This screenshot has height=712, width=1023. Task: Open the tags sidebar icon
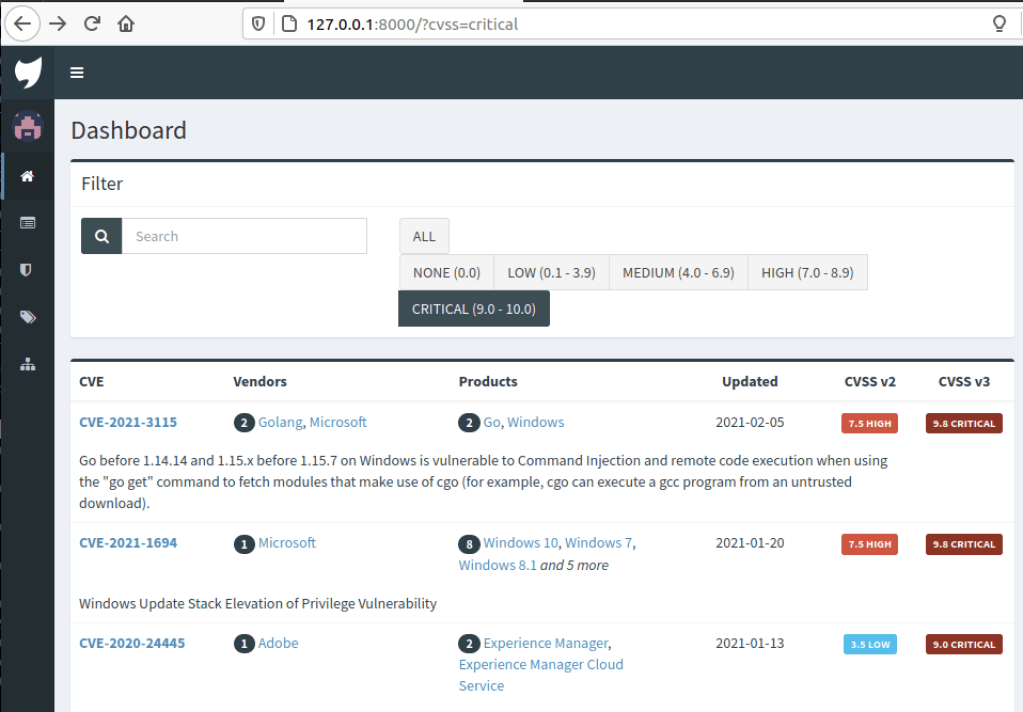tap(28, 317)
